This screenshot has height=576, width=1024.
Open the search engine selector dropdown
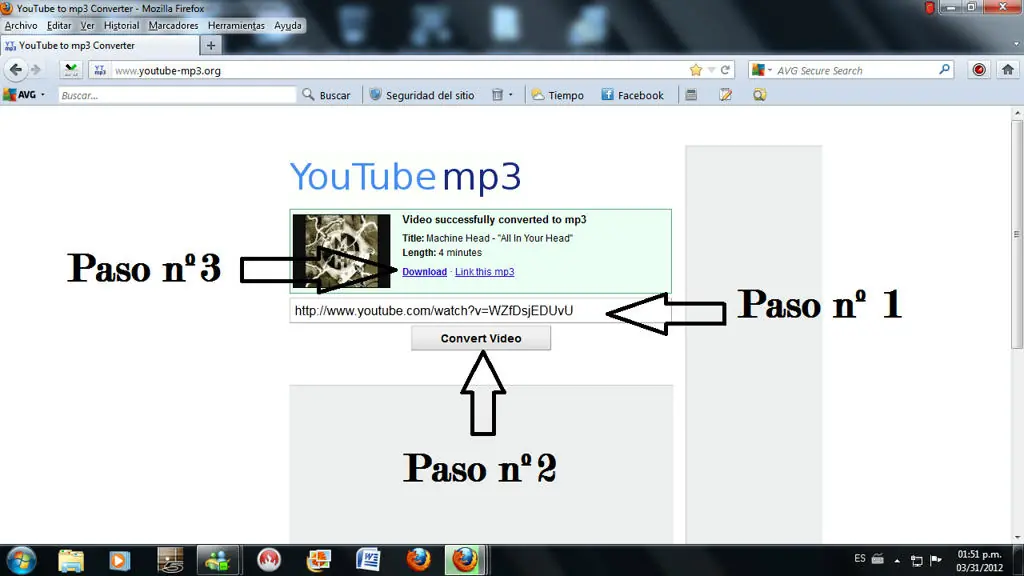[x=761, y=70]
